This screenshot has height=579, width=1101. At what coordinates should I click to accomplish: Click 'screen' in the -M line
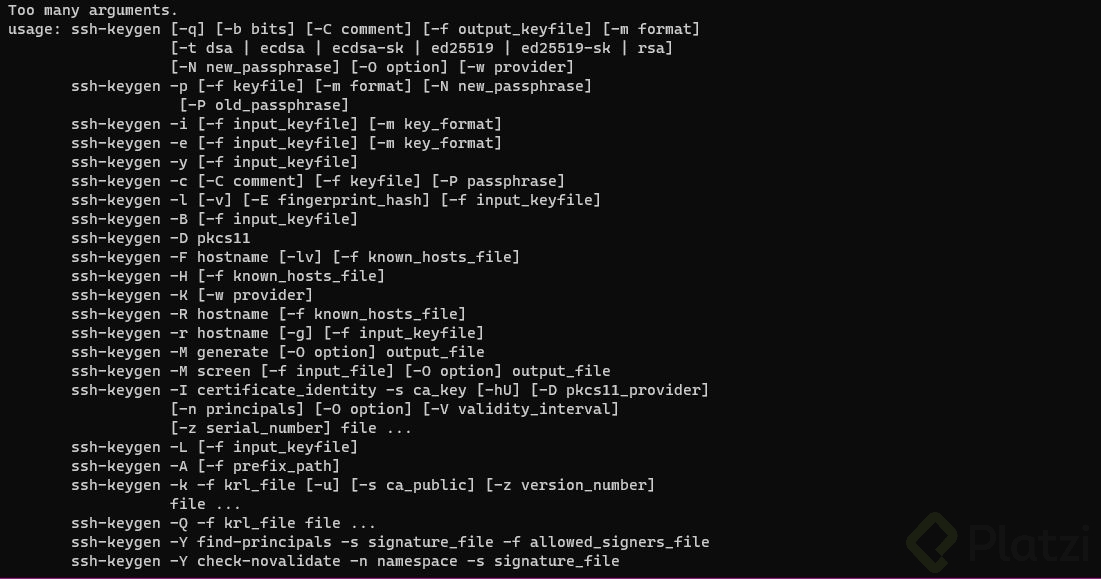(223, 371)
